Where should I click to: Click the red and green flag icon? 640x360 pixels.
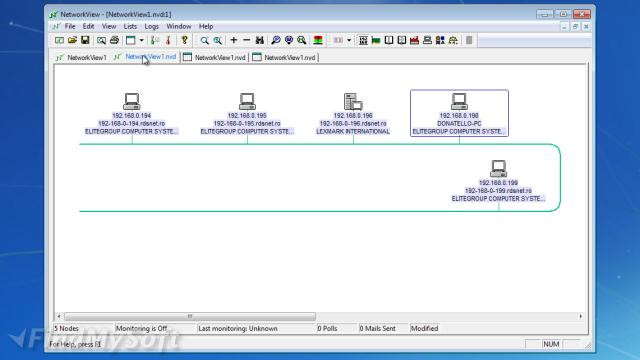[318, 40]
